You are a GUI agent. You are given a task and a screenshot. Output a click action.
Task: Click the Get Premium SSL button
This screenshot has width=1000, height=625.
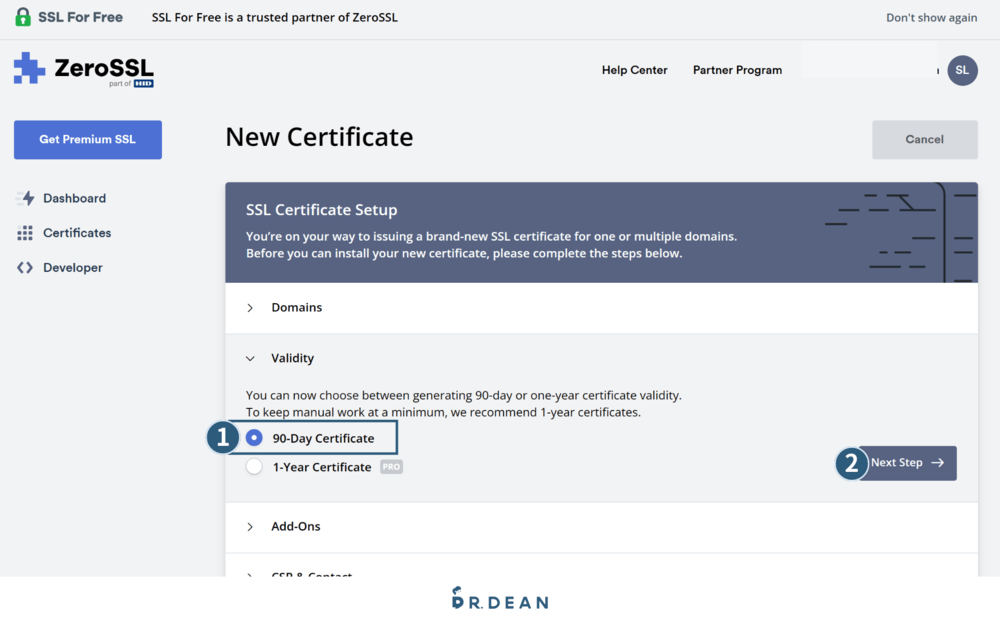click(x=87, y=140)
